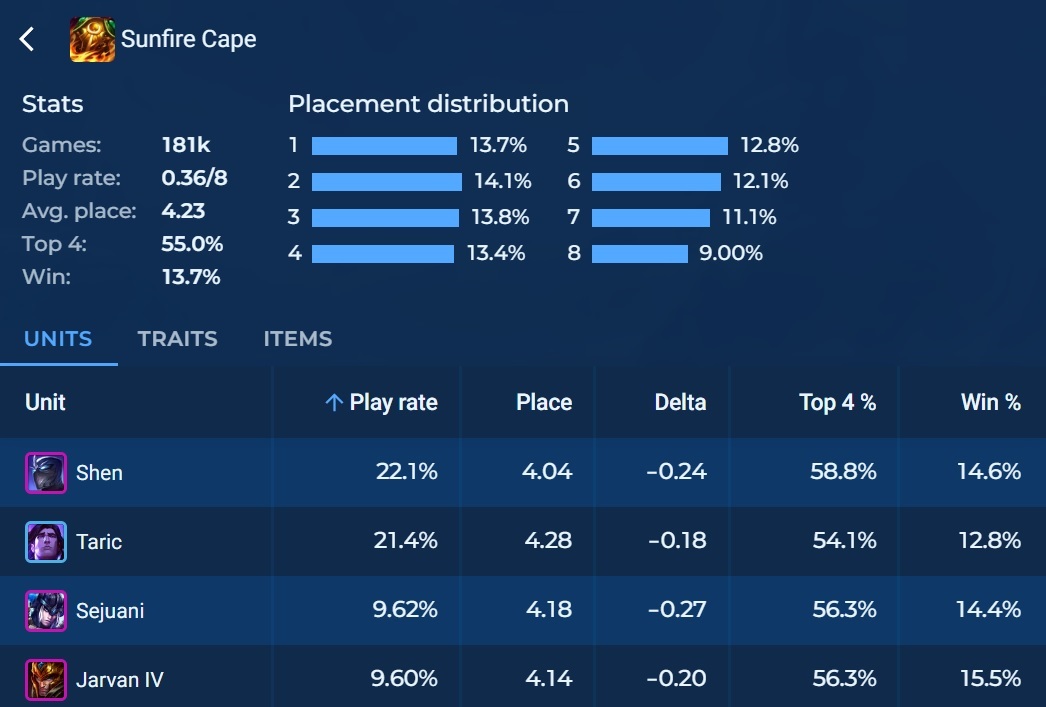
Task: Click the Sunfire Cape item icon
Action: point(92,40)
